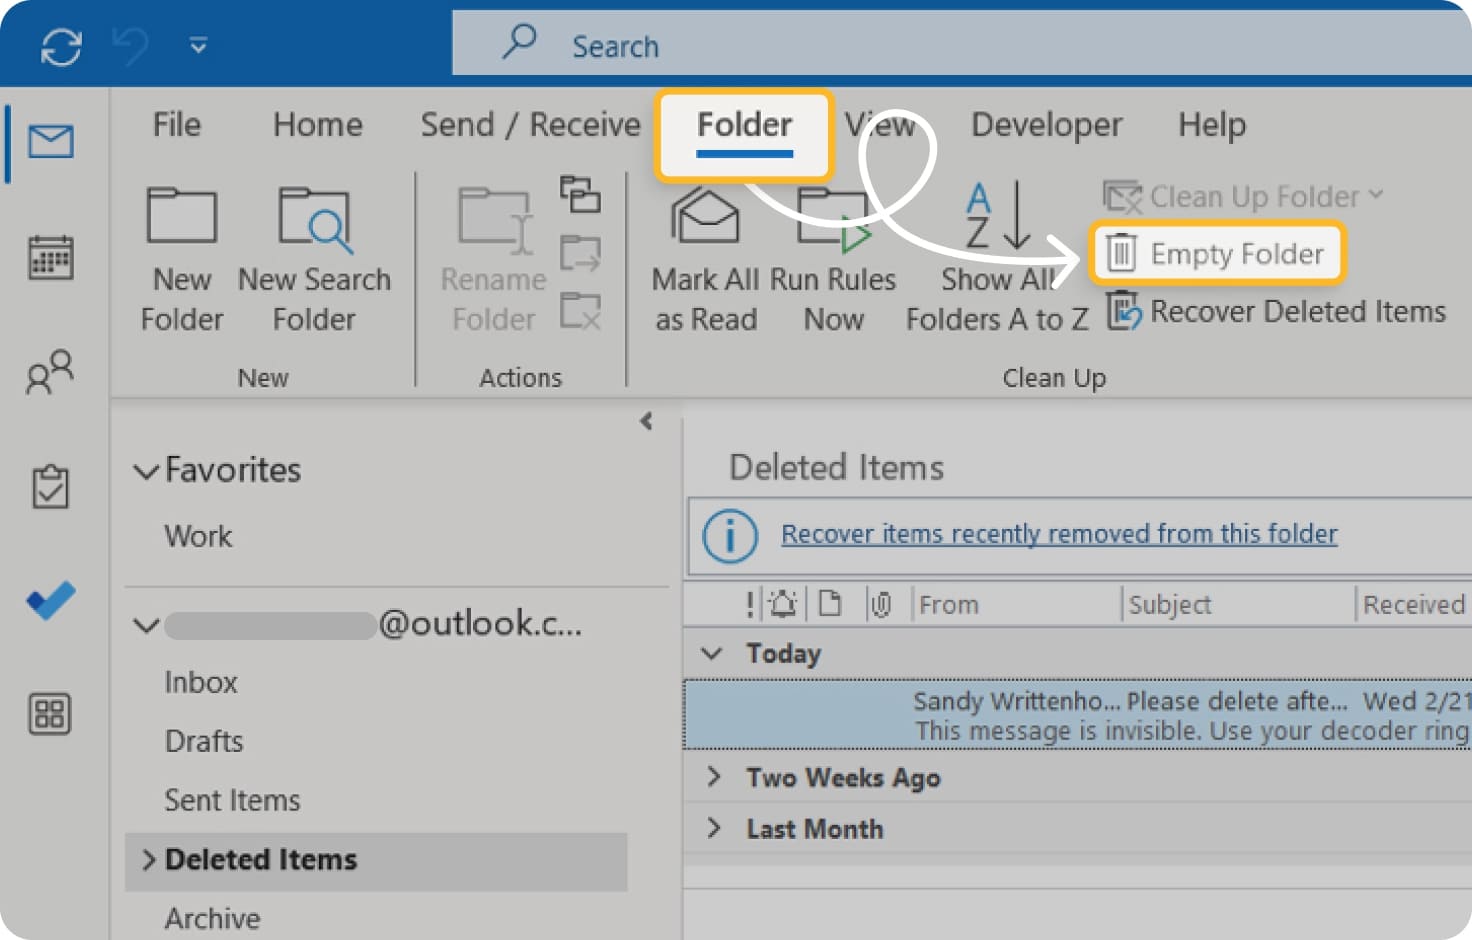Click recover items recently removed link
Viewport: 1472px width, 940px height.
pyautogui.click(x=1058, y=534)
